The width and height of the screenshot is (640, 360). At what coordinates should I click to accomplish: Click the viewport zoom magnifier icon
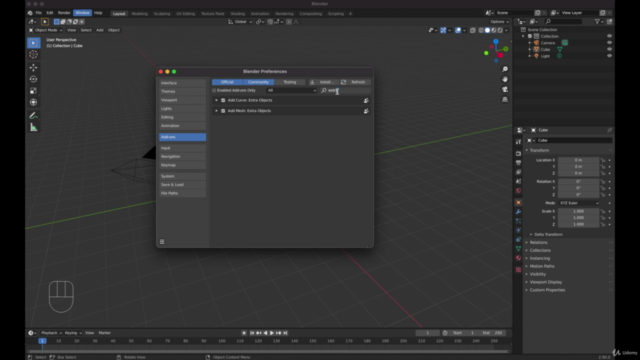[x=505, y=69]
